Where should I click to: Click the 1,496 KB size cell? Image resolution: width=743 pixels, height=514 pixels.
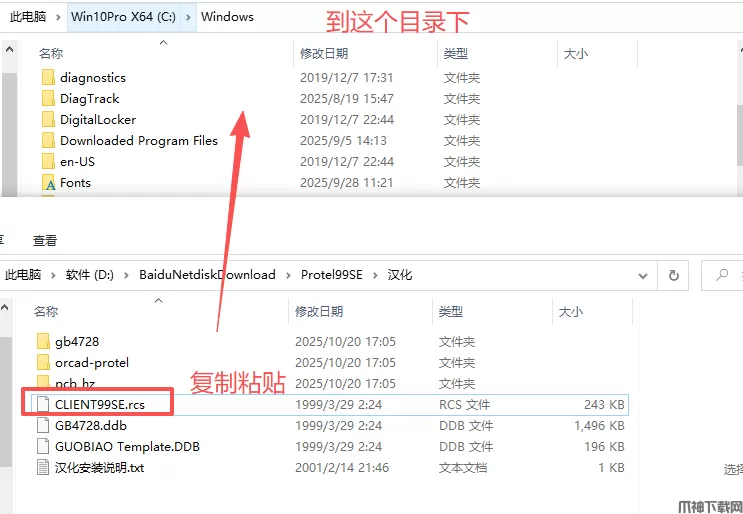(x=599, y=425)
